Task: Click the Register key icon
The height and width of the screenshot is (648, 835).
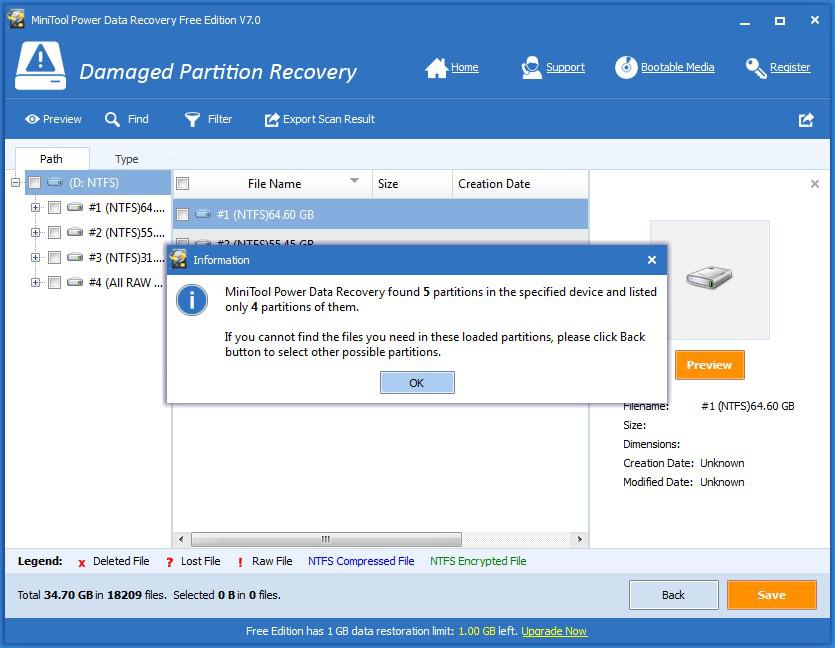Action: click(x=756, y=68)
